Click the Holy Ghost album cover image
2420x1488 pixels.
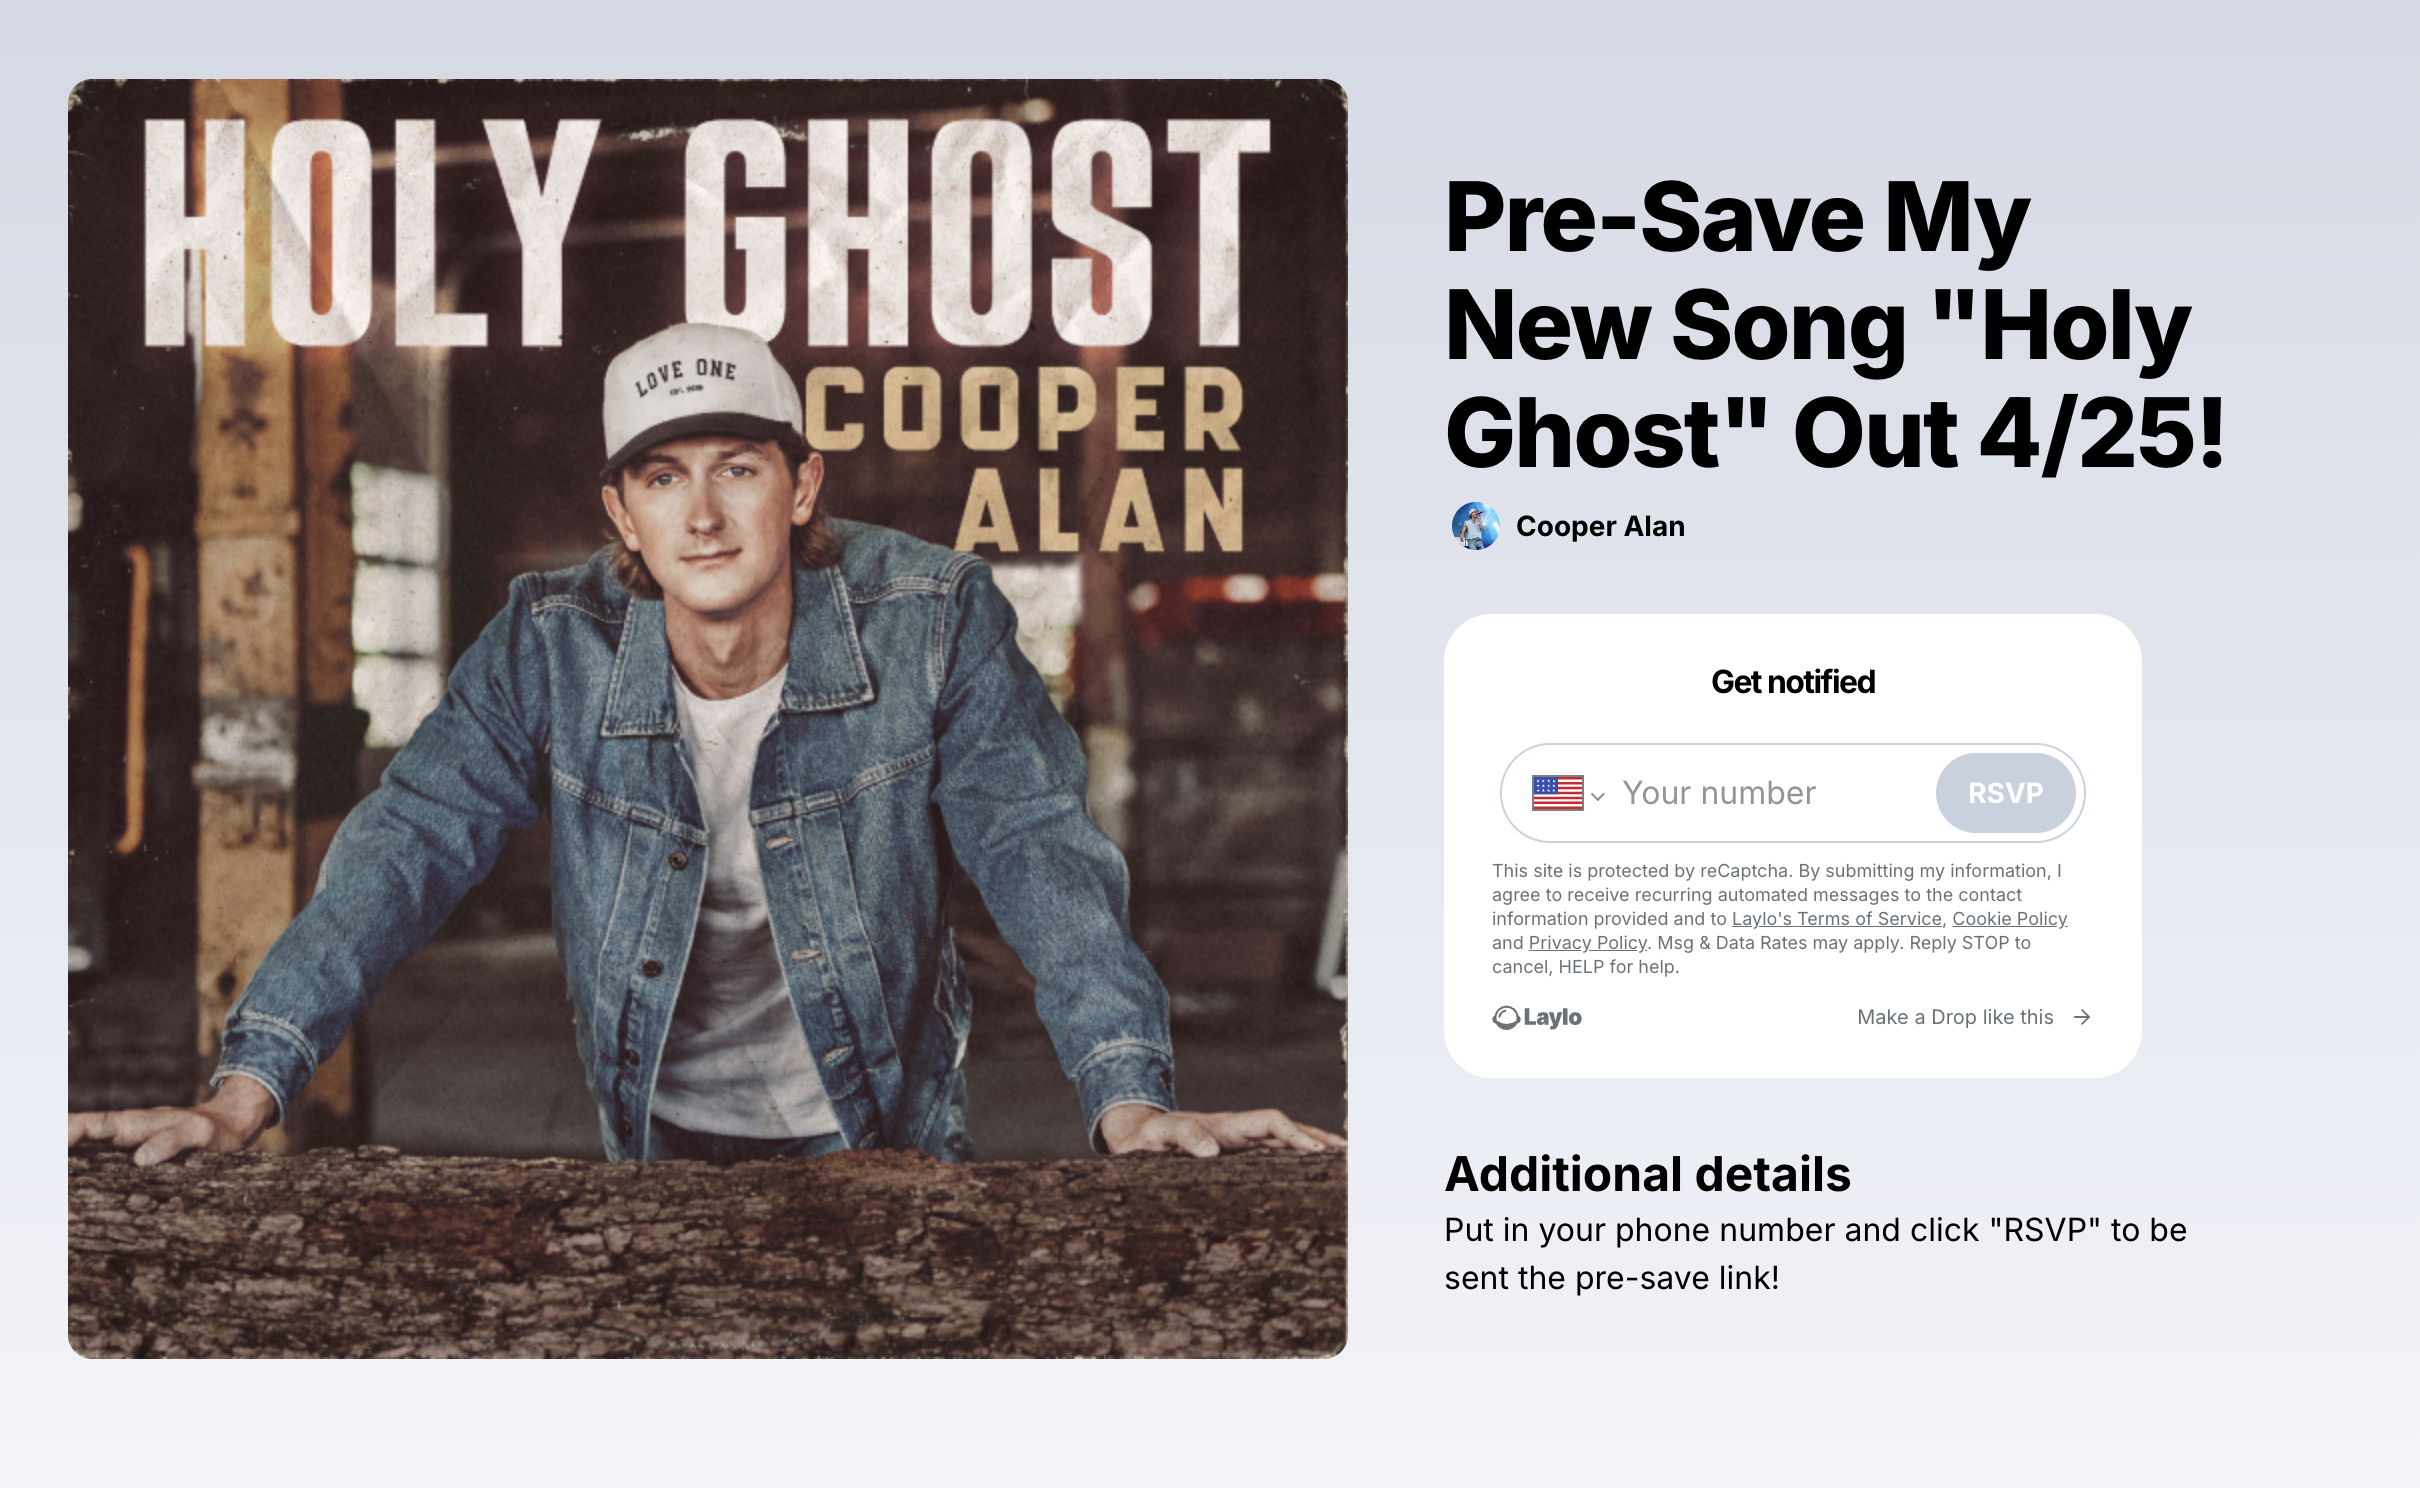coord(707,718)
